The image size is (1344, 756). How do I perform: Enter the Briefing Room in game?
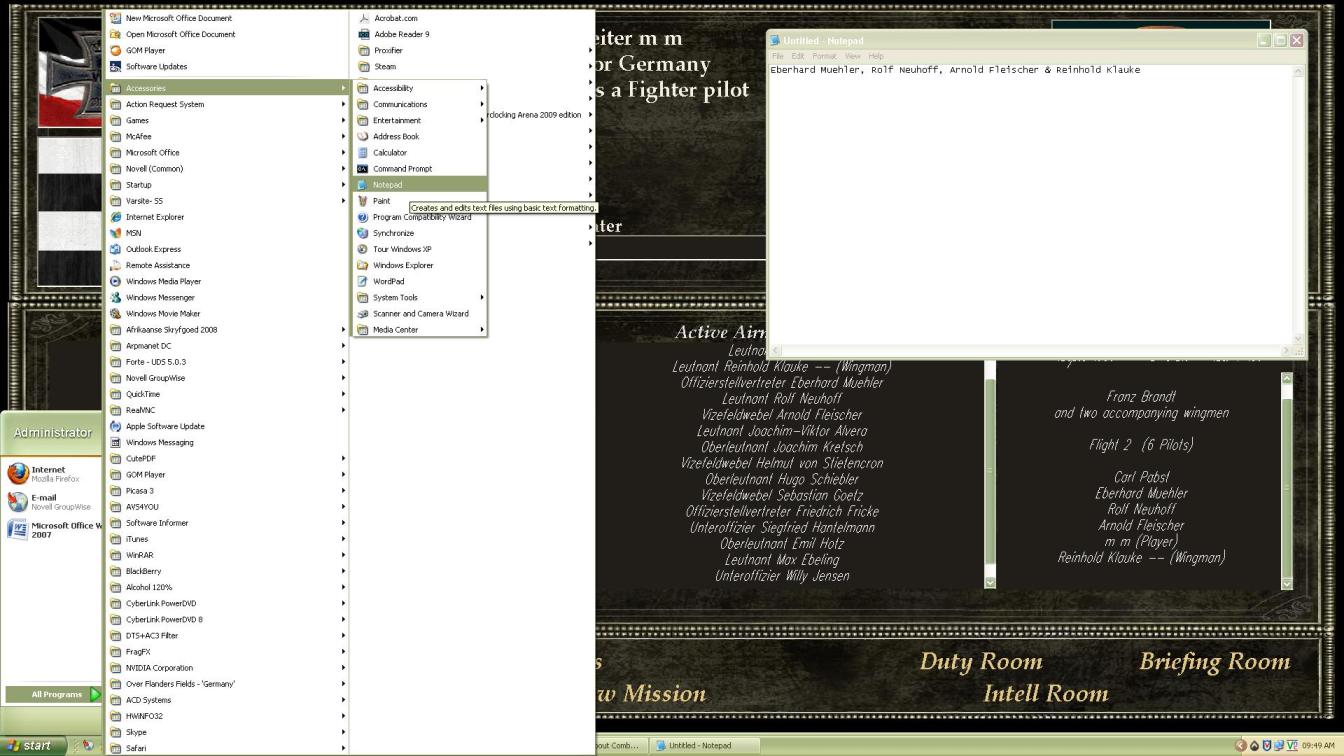pos(1215,661)
